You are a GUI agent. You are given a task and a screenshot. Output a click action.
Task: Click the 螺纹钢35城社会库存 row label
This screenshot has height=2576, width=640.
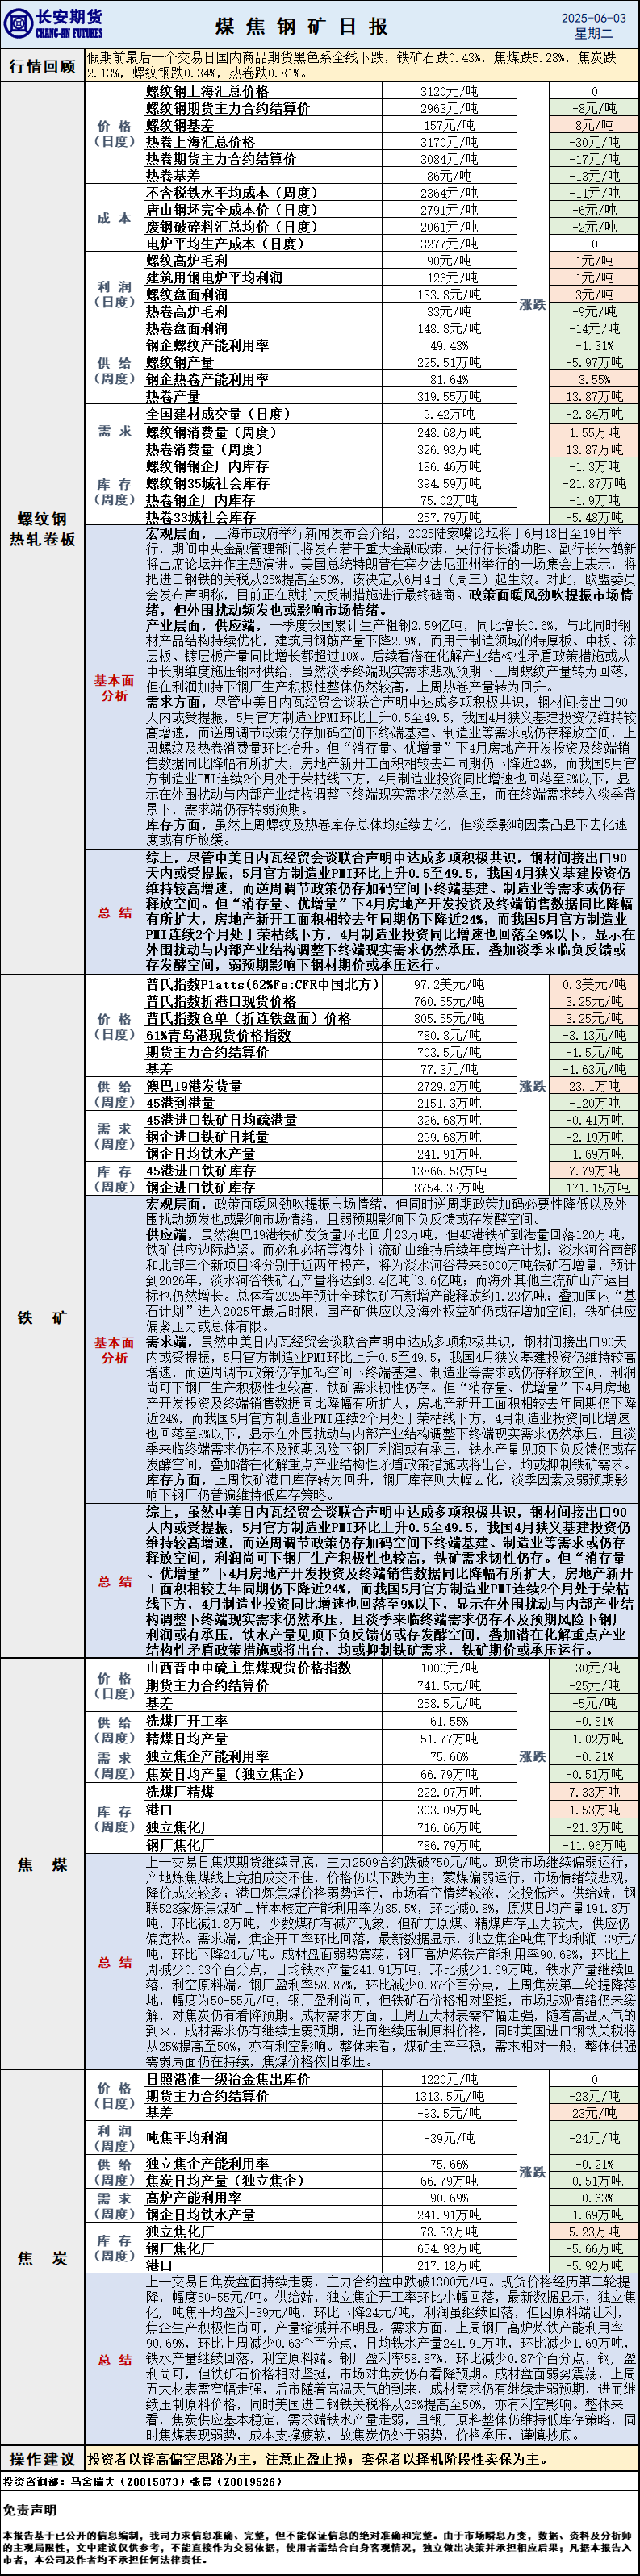pyautogui.click(x=206, y=483)
